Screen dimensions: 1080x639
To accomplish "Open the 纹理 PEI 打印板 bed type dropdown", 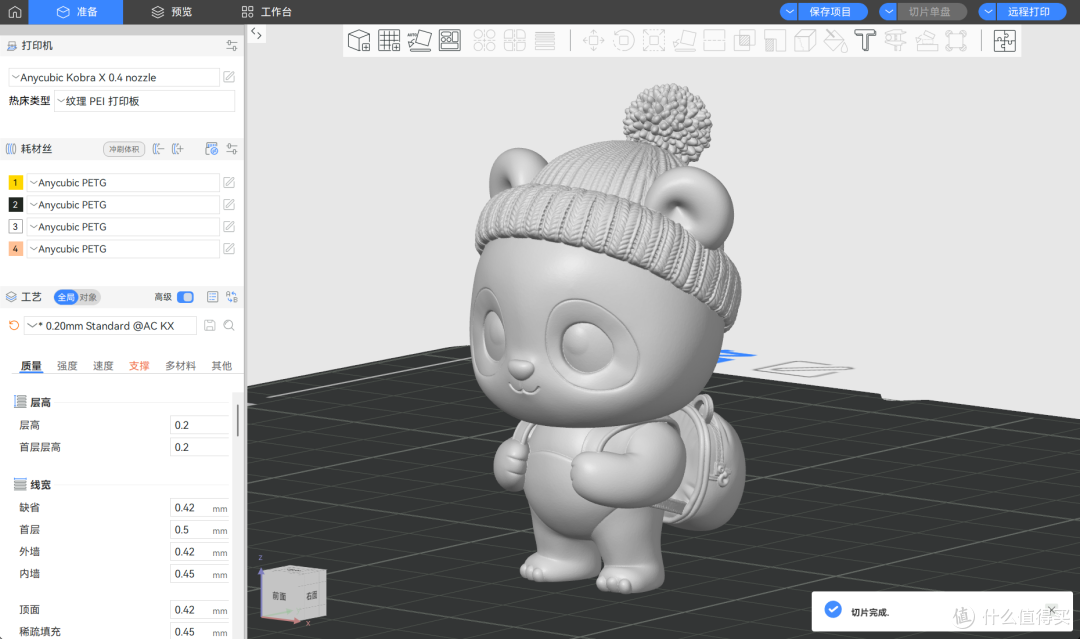I will pyautogui.click(x=145, y=101).
